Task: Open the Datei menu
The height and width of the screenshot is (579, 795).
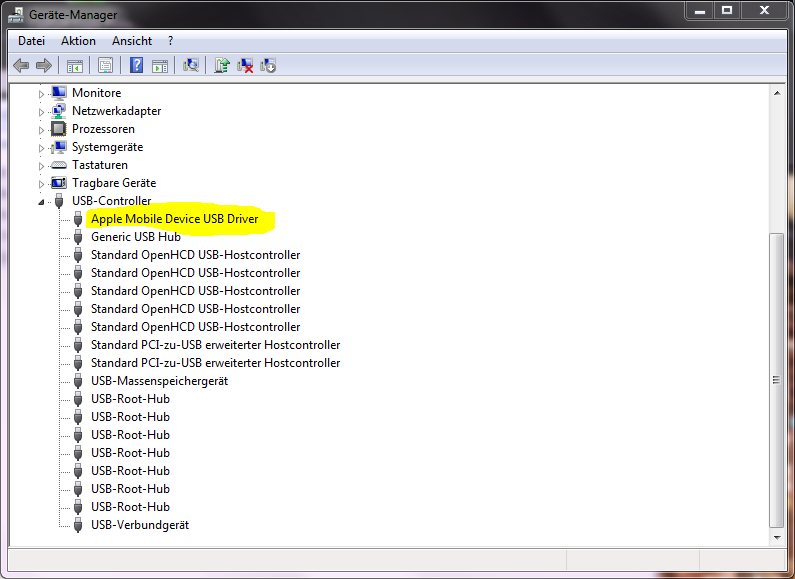Action: (31, 41)
